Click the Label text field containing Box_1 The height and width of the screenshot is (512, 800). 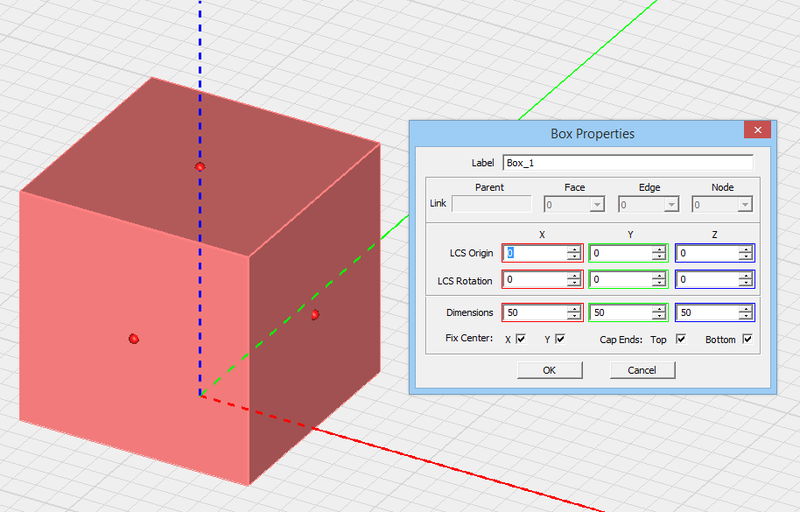(x=628, y=163)
